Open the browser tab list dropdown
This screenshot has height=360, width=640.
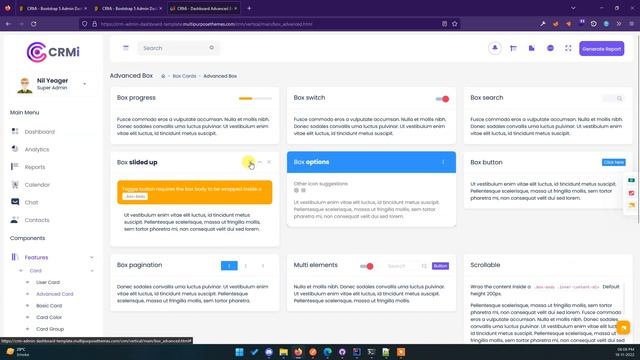[573, 8]
